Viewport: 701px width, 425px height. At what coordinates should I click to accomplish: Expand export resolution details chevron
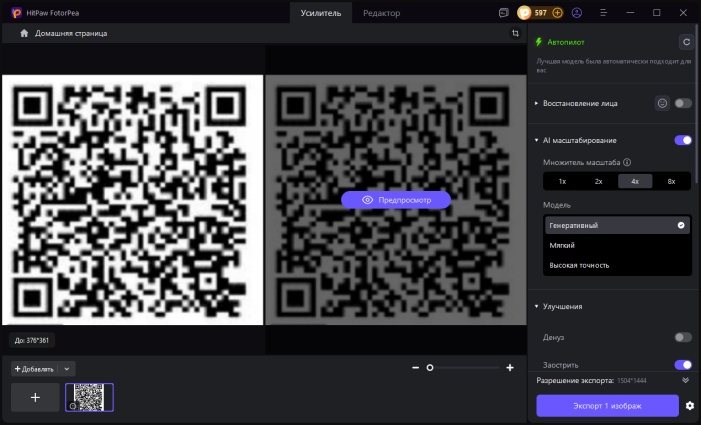click(685, 381)
